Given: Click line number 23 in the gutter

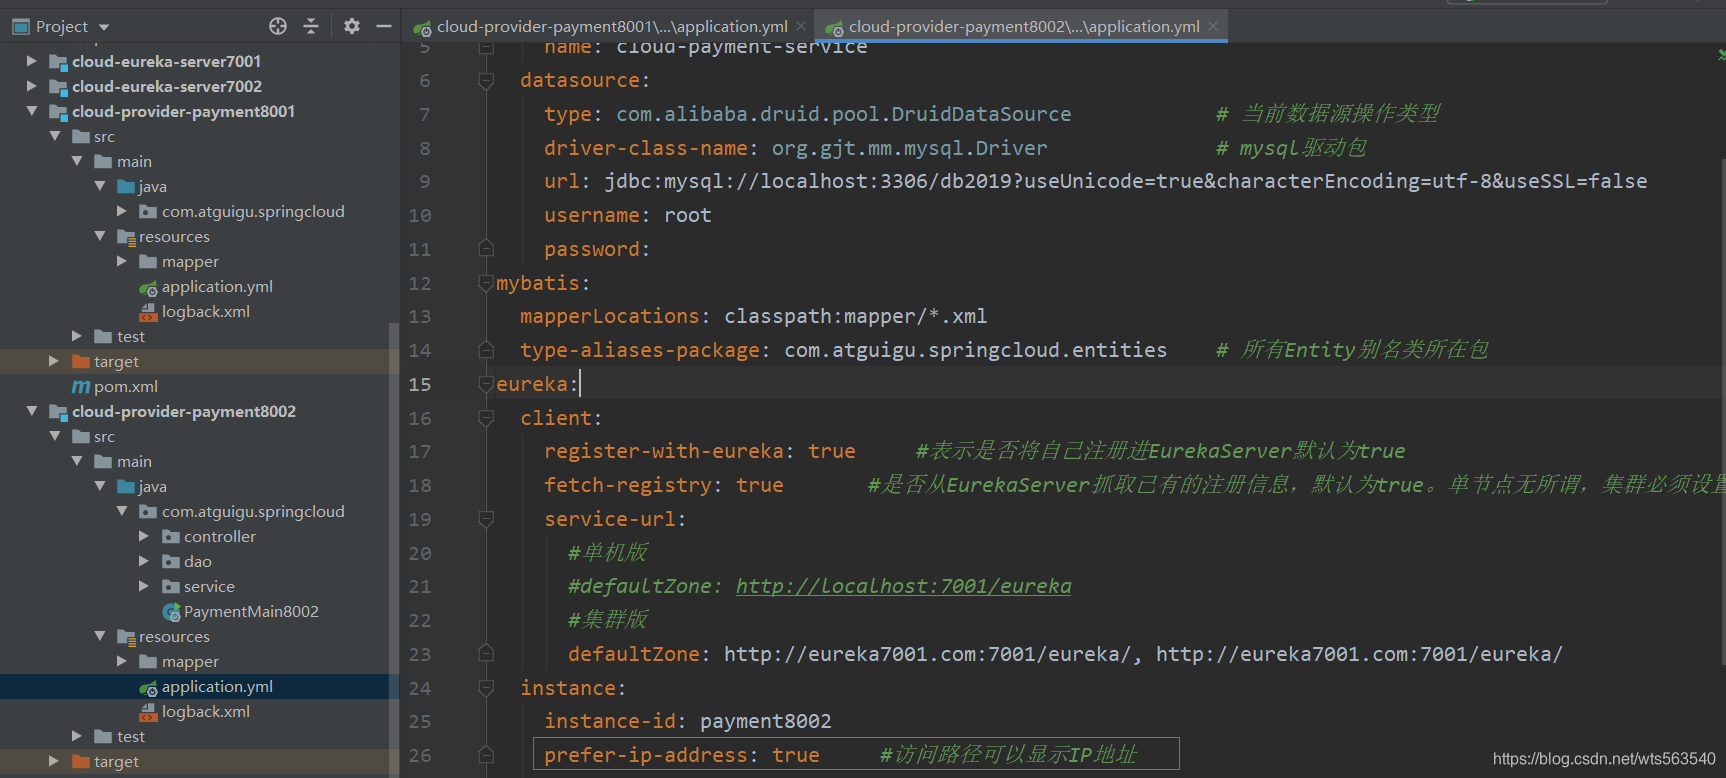Looking at the screenshot, I should coord(420,654).
